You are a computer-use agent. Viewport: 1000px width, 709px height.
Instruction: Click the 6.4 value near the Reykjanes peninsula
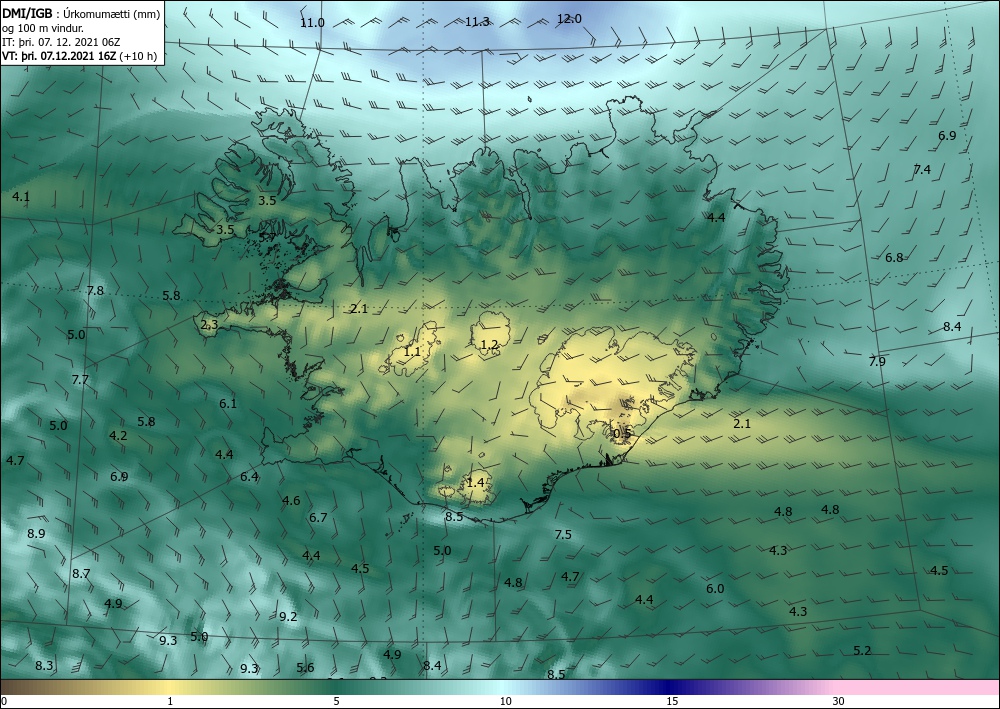[249, 477]
